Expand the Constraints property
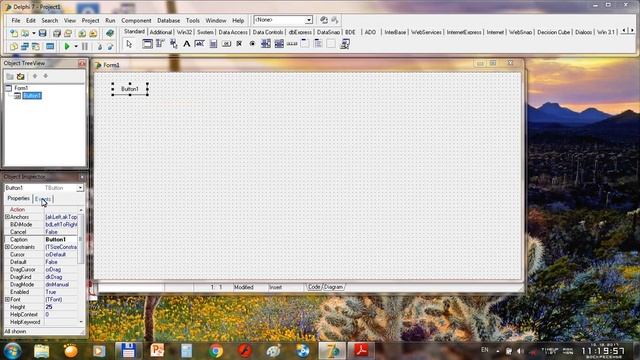The height and width of the screenshot is (360, 640). tap(7, 247)
